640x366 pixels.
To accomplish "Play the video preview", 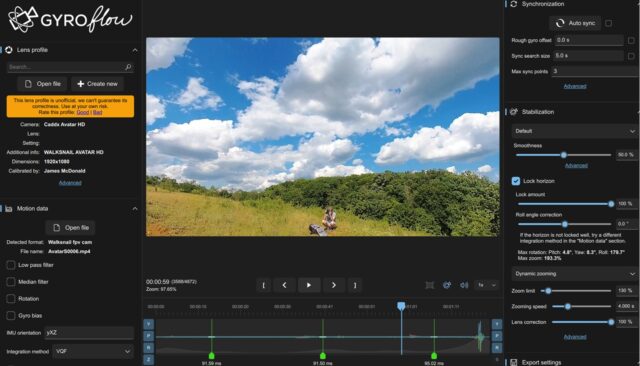I will (309, 285).
